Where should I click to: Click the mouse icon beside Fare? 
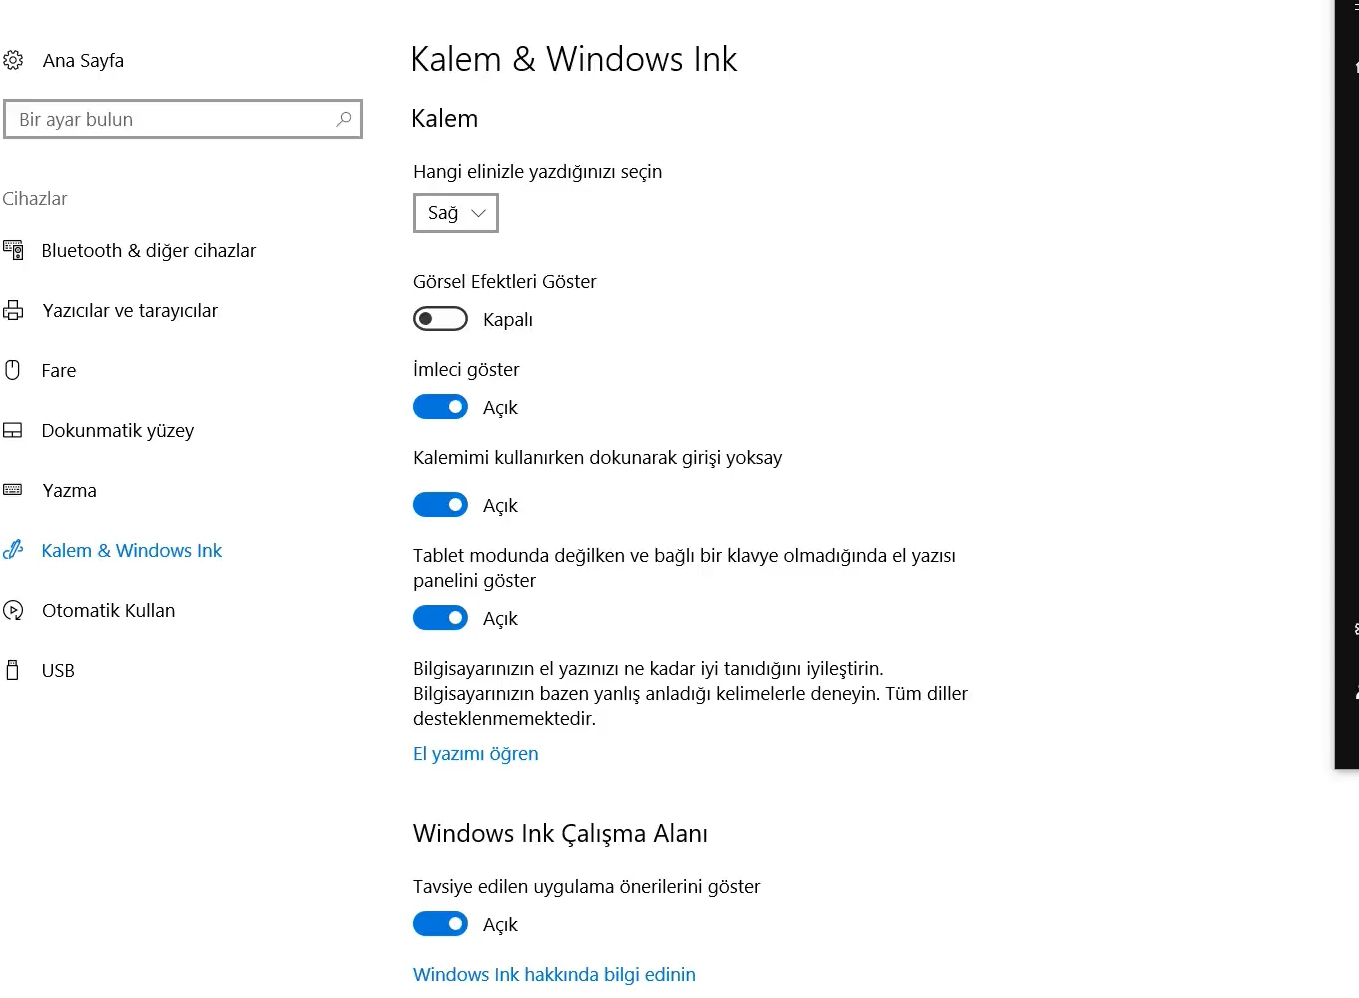click(x=13, y=371)
